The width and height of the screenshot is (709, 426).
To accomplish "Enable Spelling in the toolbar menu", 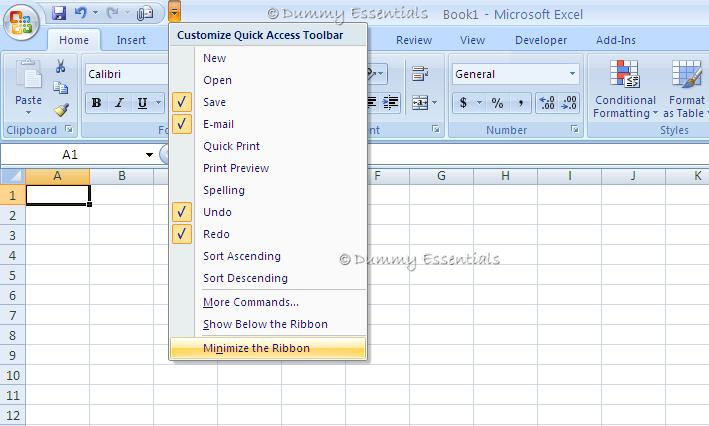I will 268,190.
